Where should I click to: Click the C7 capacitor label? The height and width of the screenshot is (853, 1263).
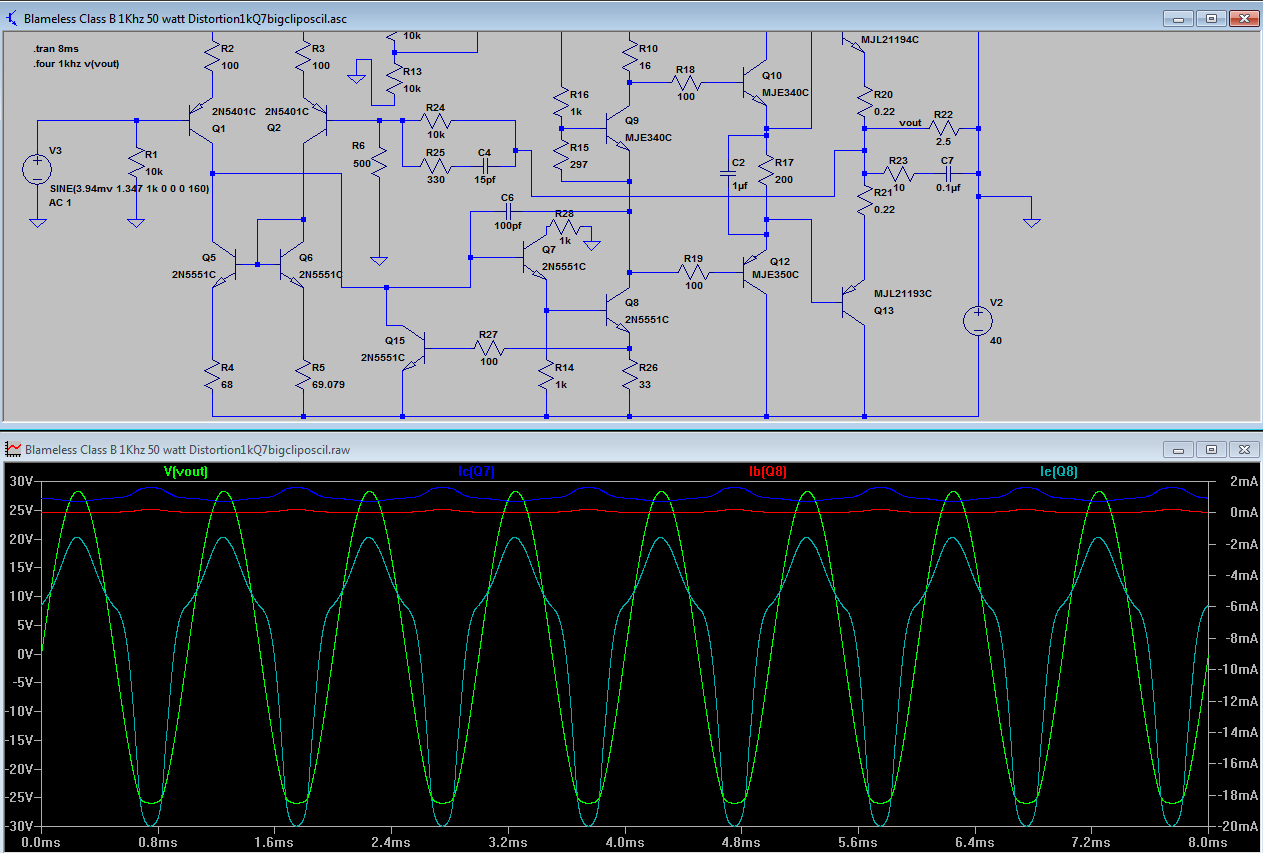[947, 160]
